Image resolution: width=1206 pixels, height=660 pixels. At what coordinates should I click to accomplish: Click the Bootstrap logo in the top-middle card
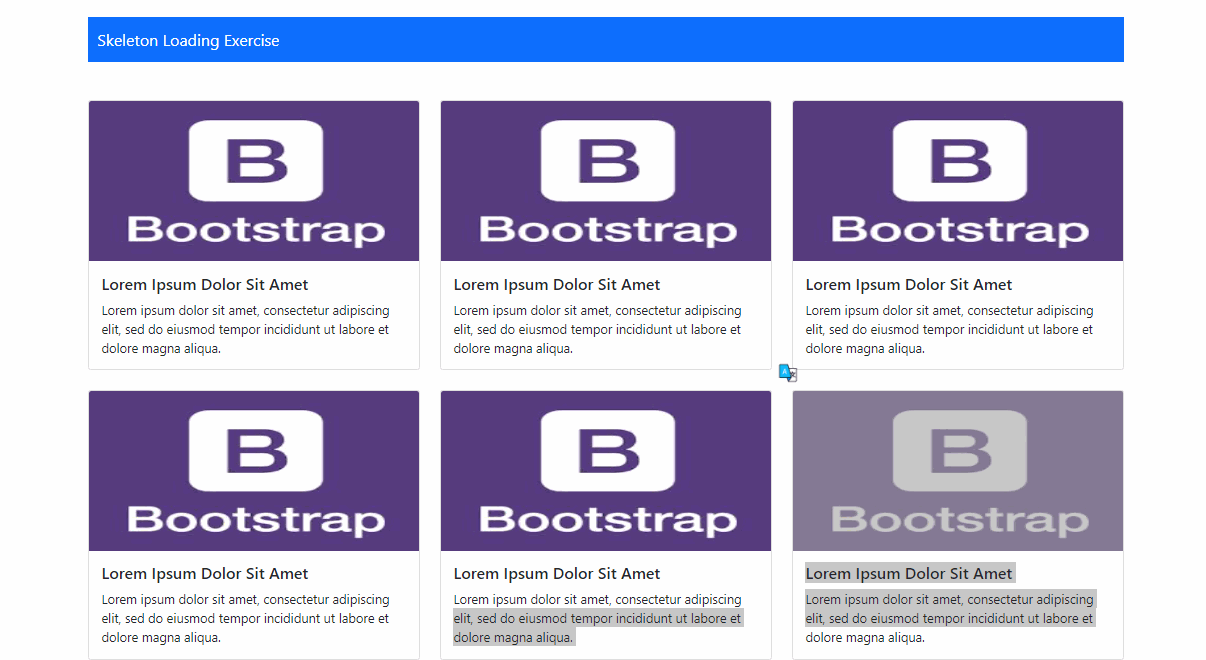click(605, 180)
